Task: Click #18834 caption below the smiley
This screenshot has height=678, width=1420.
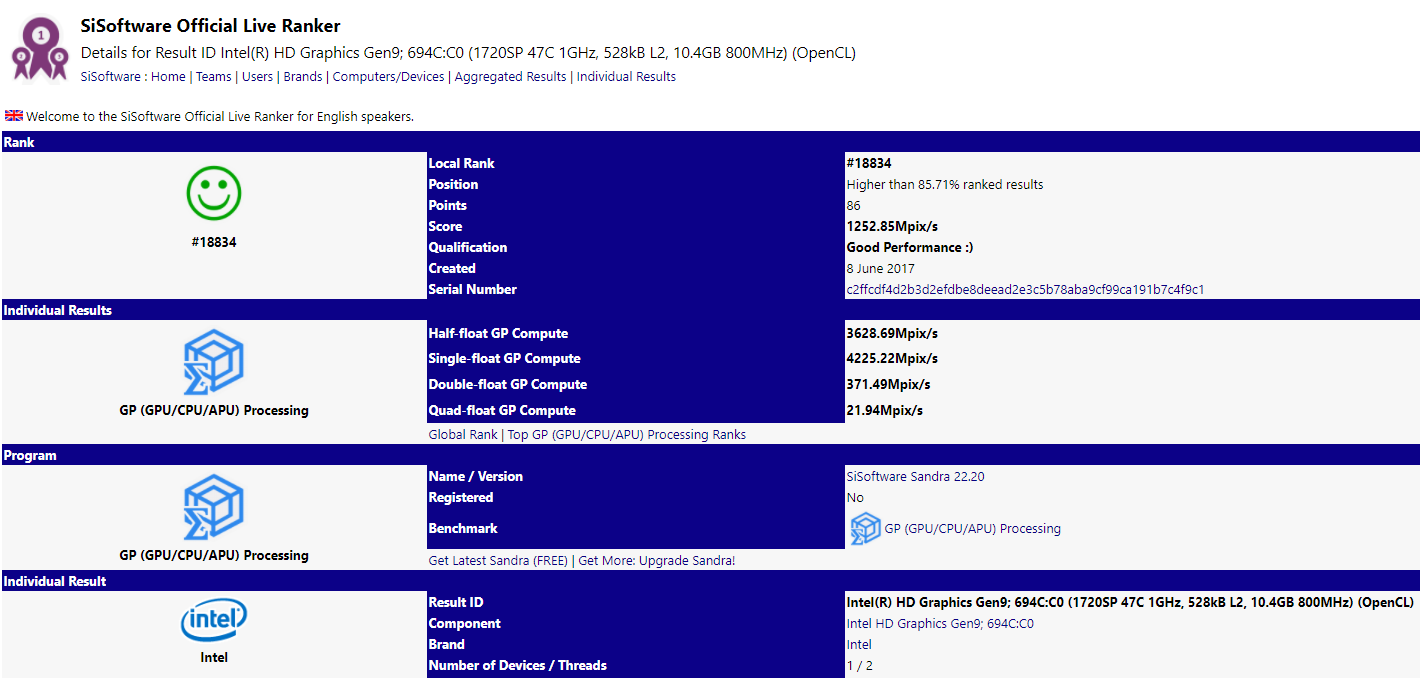Action: [214, 242]
